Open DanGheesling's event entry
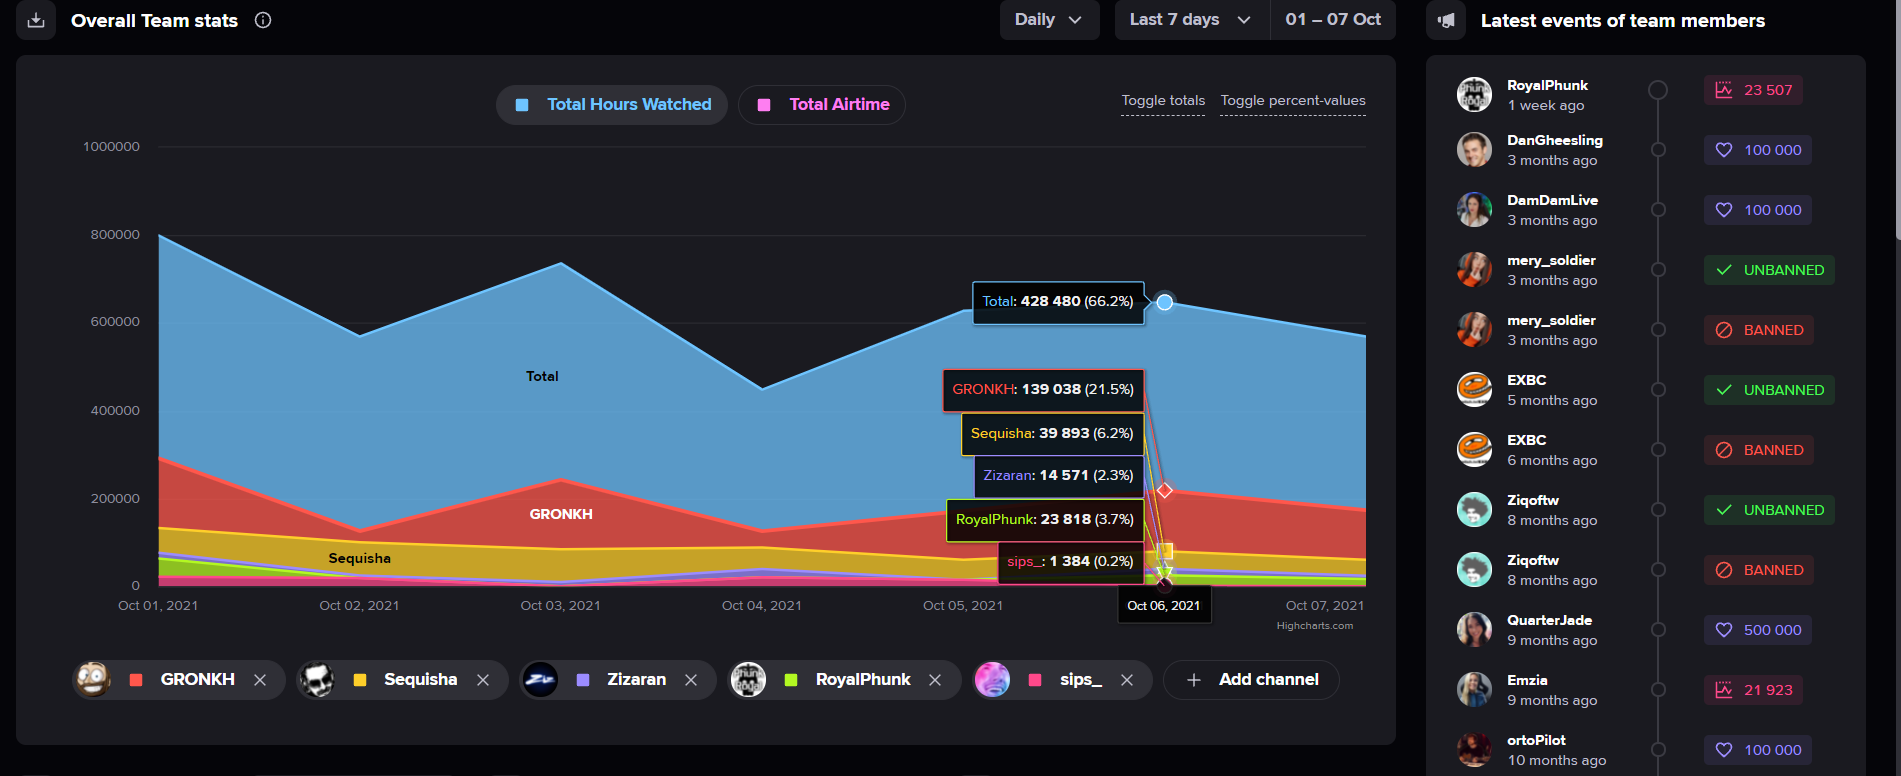Viewport: 1901px width, 776px height. click(x=1554, y=150)
